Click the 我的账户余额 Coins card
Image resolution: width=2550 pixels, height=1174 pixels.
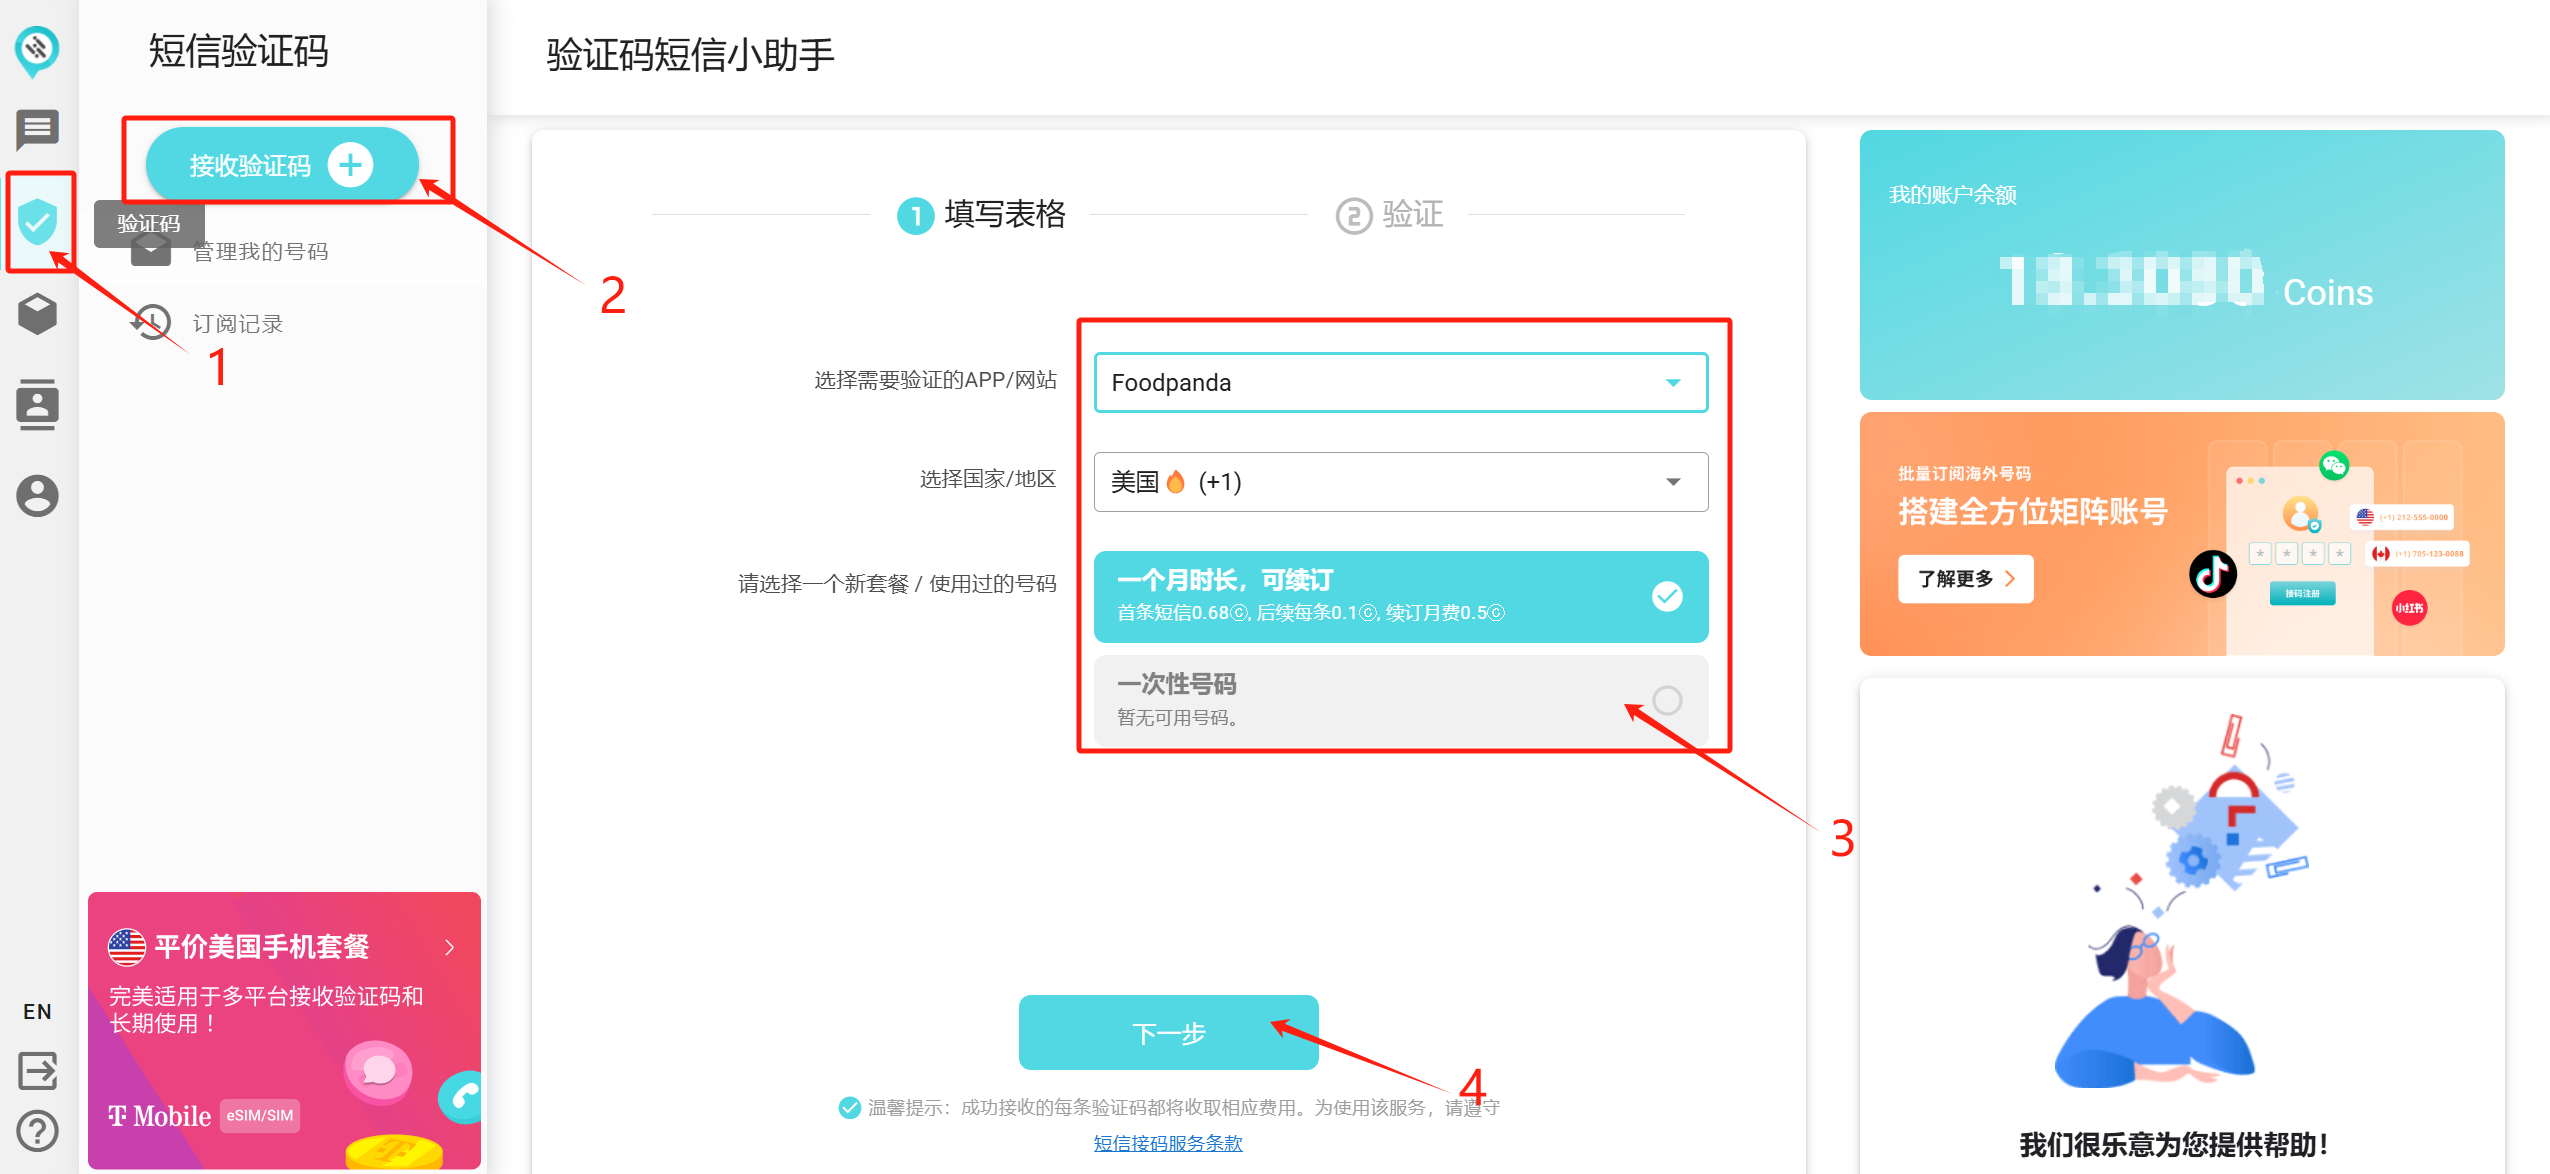pyautogui.click(x=2181, y=265)
